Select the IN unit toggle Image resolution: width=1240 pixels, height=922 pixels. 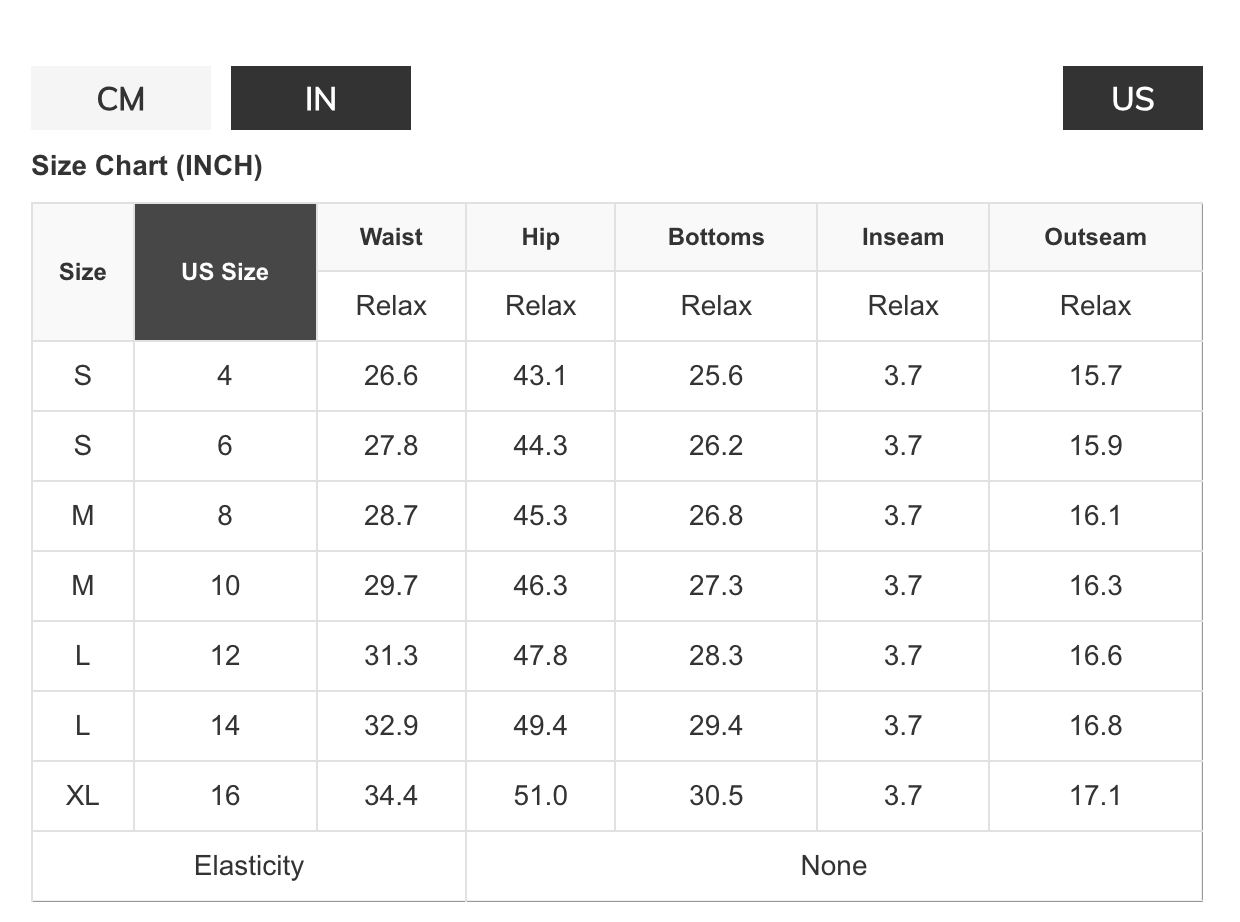coord(320,98)
